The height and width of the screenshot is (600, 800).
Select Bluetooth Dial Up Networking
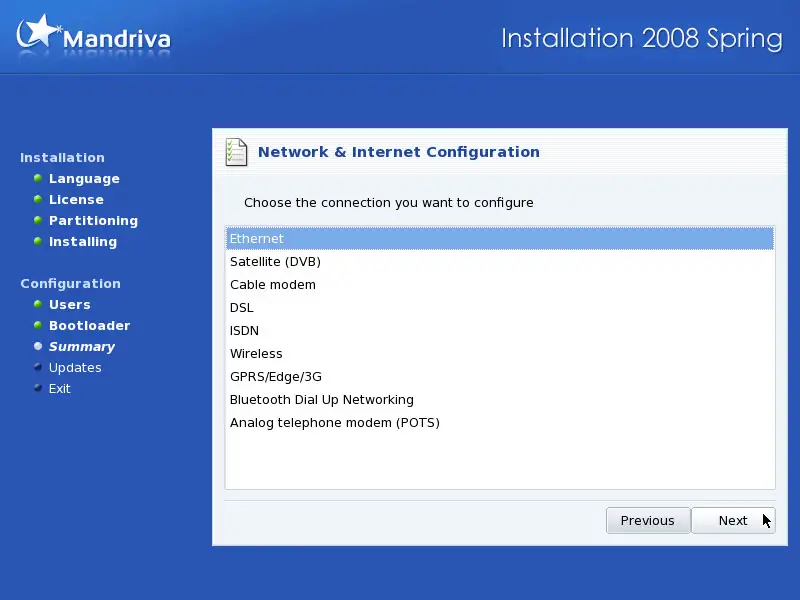499,399
